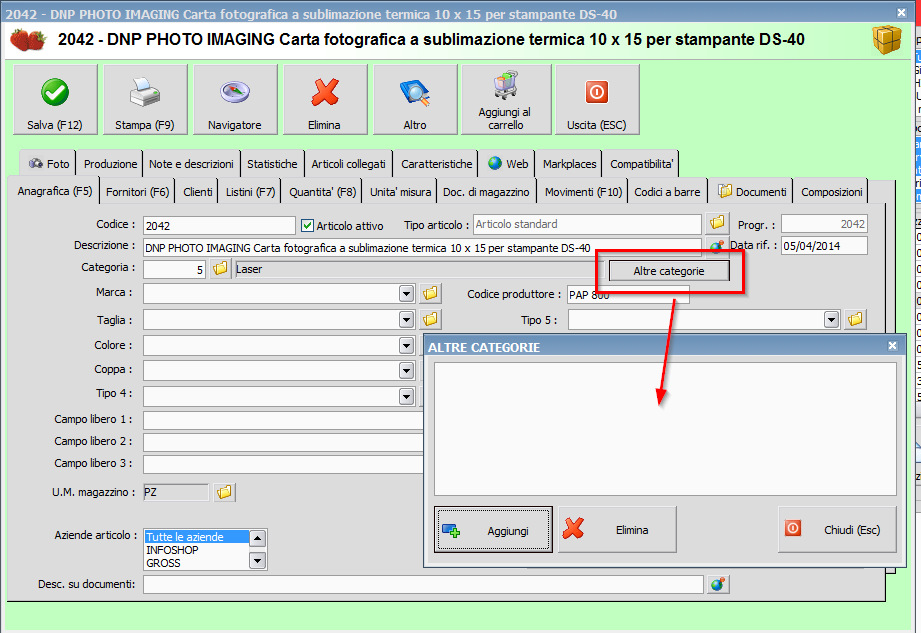Select the Anagrafica (F5) tab

(55, 191)
